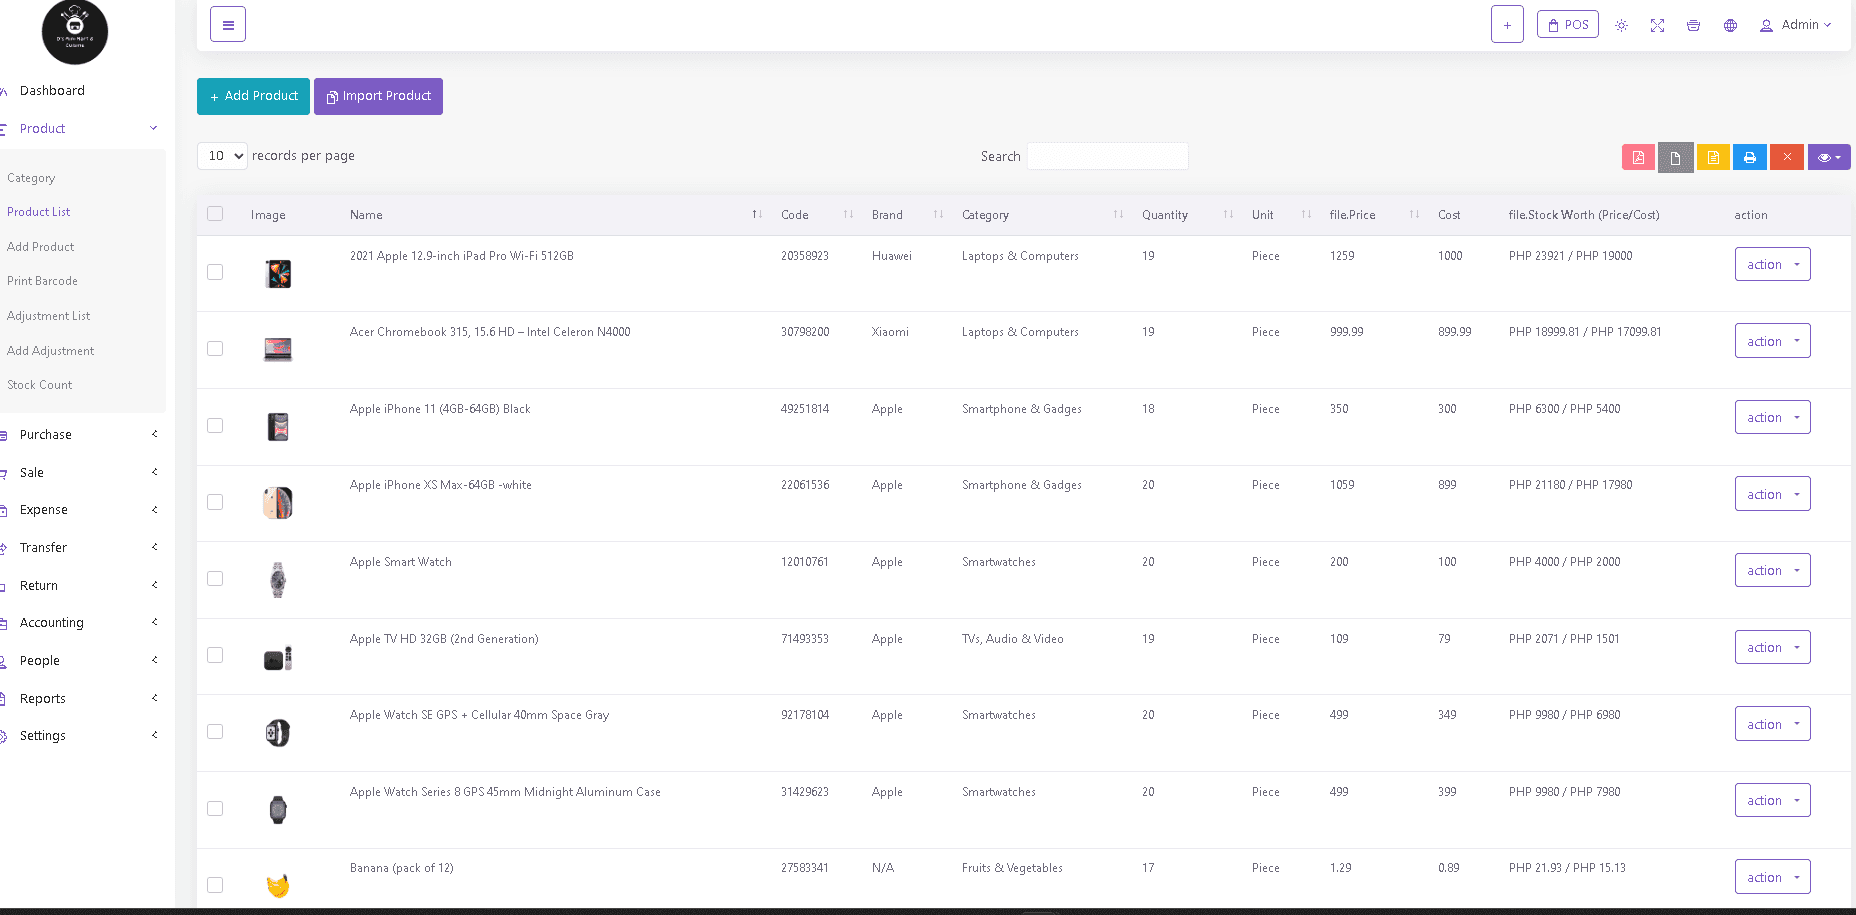Export the table with the yellow document icon
This screenshot has width=1856, height=915.
[1713, 157]
